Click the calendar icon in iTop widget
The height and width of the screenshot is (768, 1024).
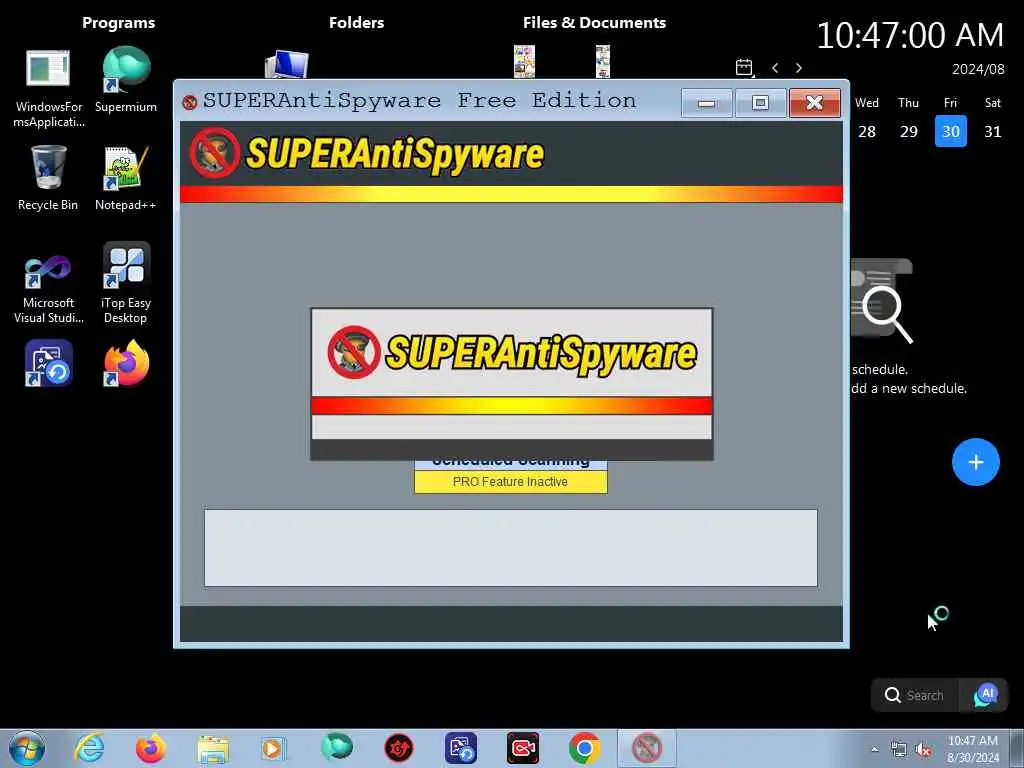(744, 67)
